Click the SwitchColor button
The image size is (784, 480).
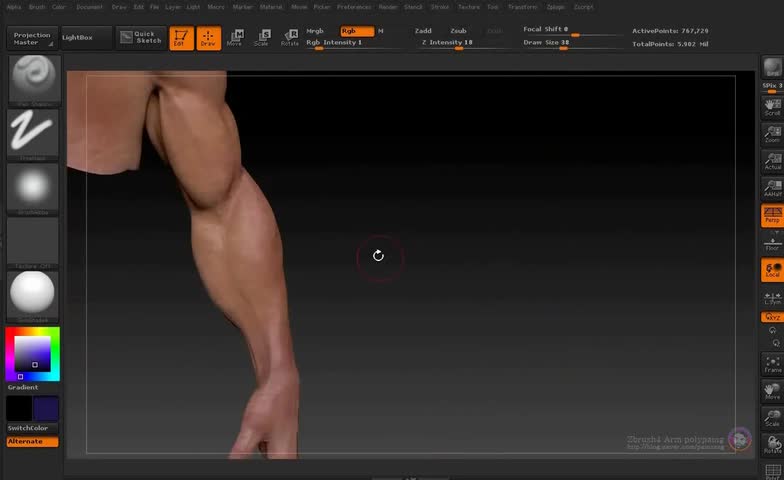click(32, 428)
